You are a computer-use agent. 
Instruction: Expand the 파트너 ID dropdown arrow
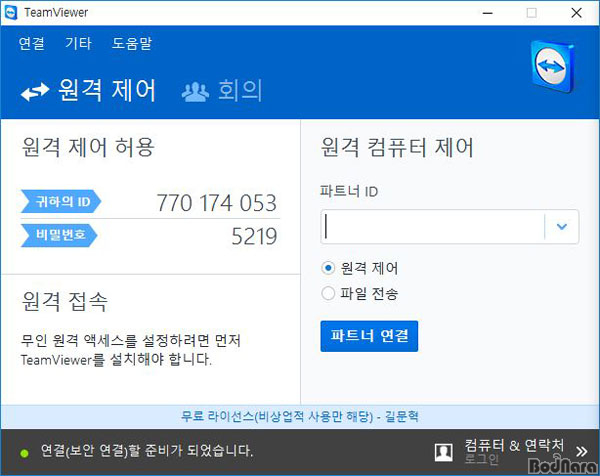pos(562,227)
